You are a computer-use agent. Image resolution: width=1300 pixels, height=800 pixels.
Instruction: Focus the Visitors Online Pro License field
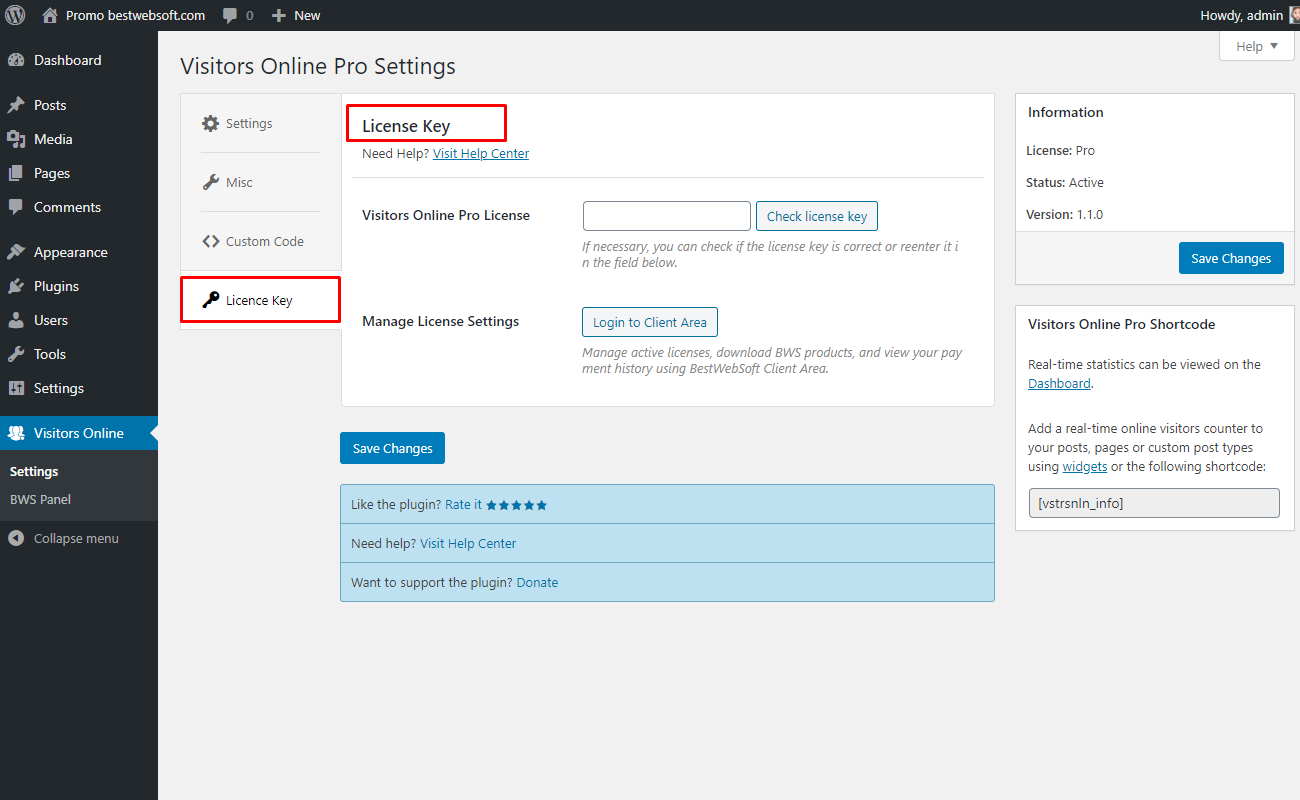tap(667, 216)
